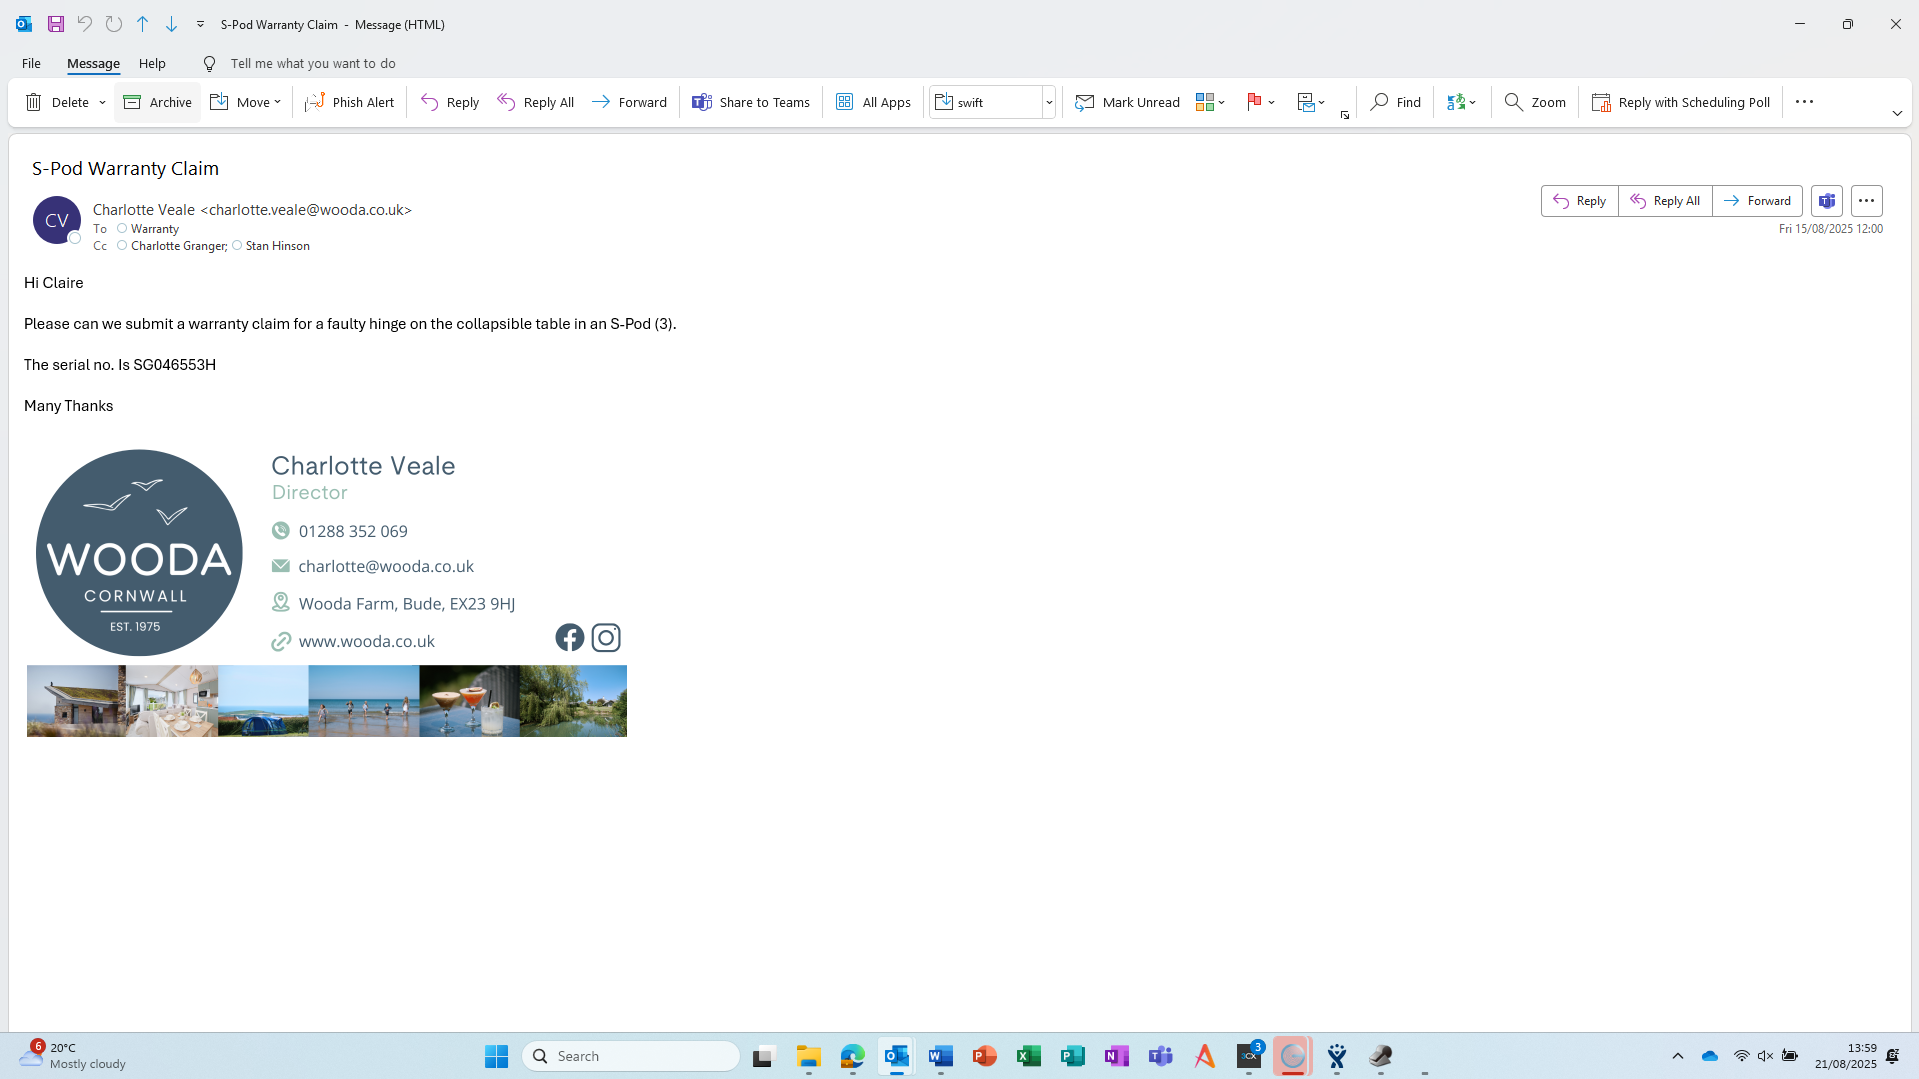Click Forward in the message header
The height and width of the screenshot is (1079, 1919).
click(x=1757, y=201)
